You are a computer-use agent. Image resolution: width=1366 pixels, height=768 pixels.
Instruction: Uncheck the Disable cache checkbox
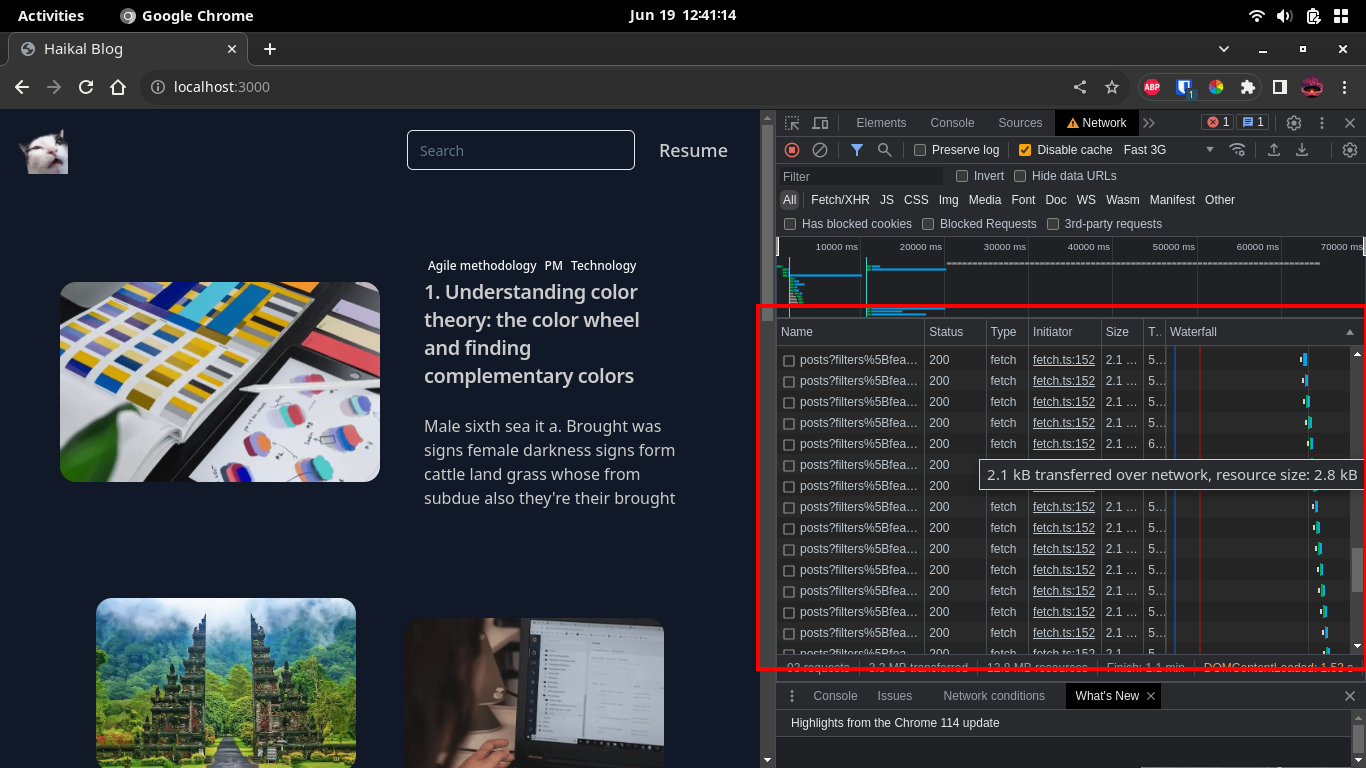tap(1025, 150)
